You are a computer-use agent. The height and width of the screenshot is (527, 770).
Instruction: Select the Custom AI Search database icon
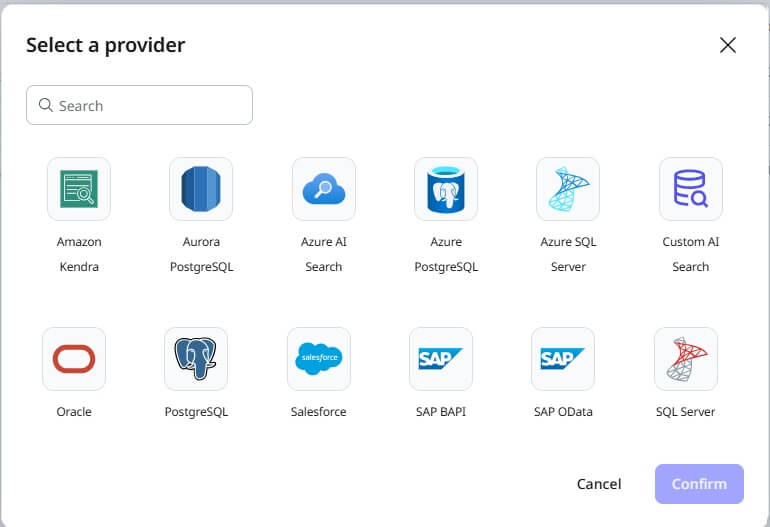(x=690, y=189)
